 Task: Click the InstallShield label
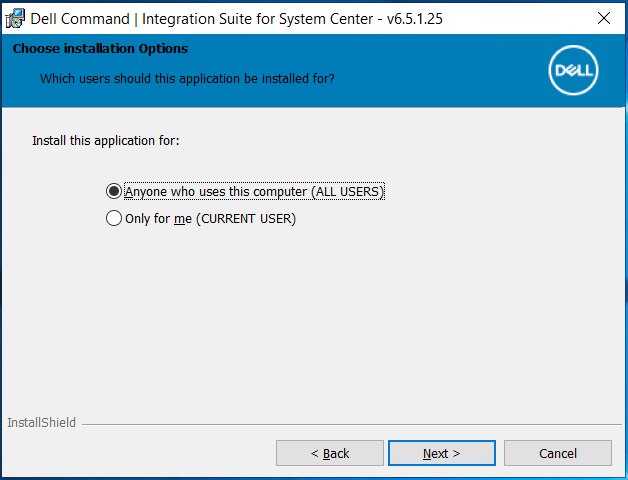[41, 423]
